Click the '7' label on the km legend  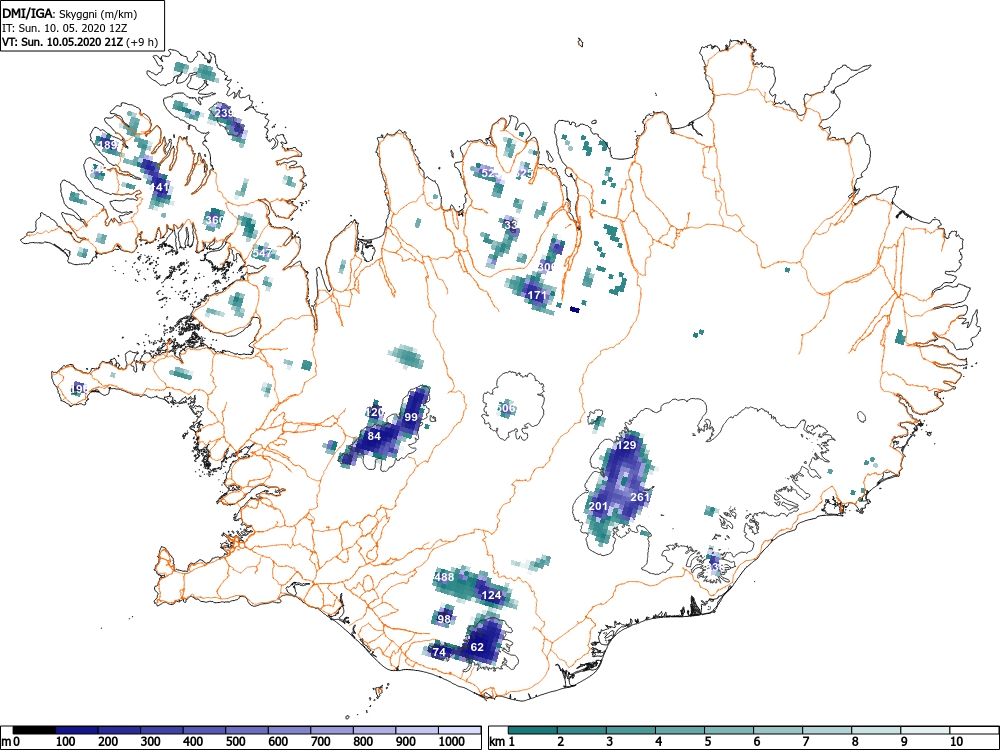[806, 742]
